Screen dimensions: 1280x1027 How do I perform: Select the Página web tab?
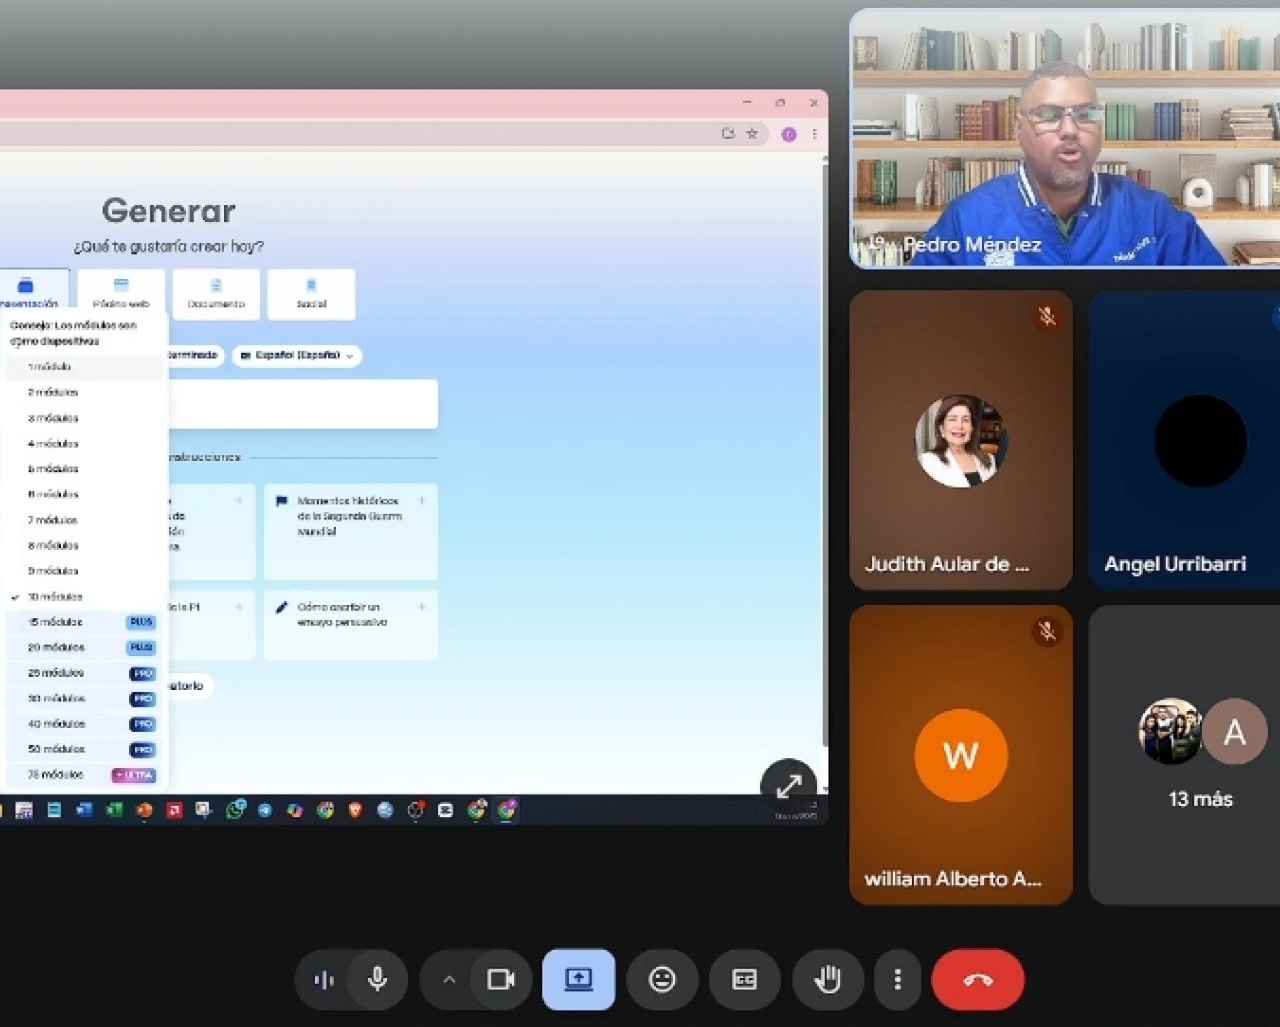tap(121, 294)
